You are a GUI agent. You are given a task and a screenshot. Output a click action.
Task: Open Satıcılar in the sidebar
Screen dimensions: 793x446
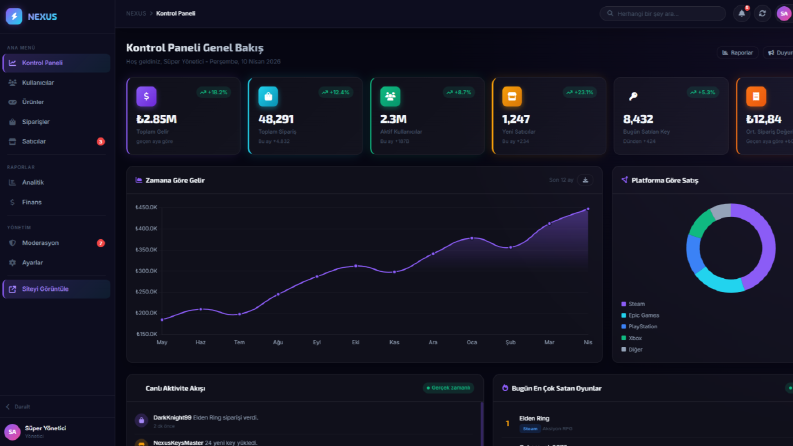[56, 142]
